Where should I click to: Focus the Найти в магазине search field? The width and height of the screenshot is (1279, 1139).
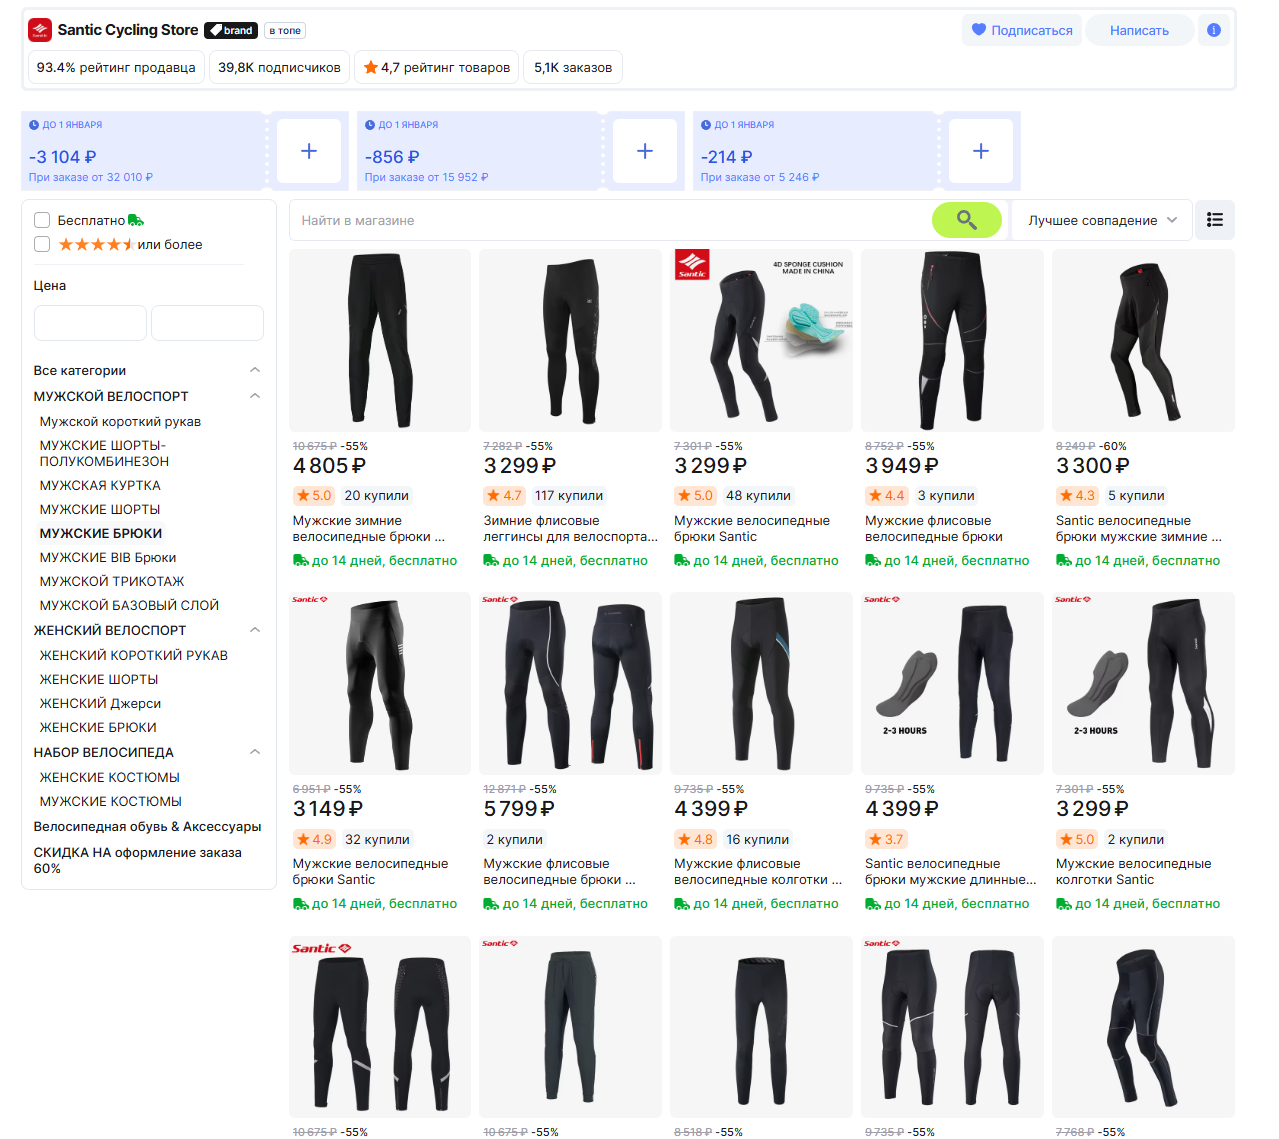[x=611, y=220]
